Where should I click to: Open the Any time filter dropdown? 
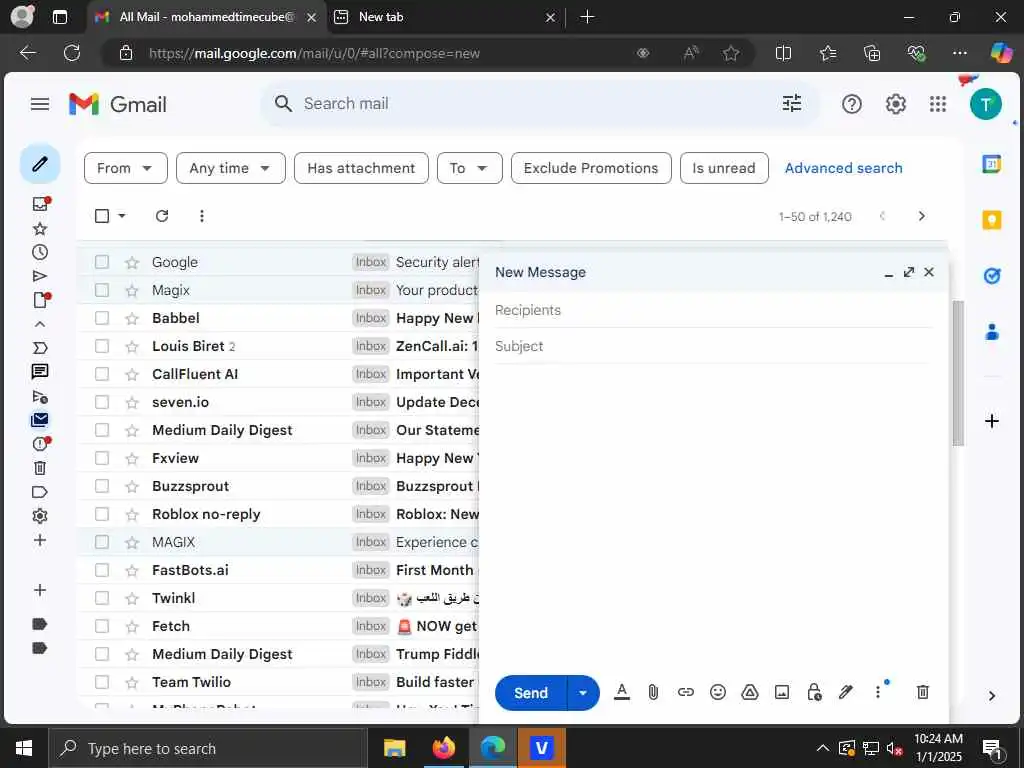pyautogui.click(x=231, y=168)
